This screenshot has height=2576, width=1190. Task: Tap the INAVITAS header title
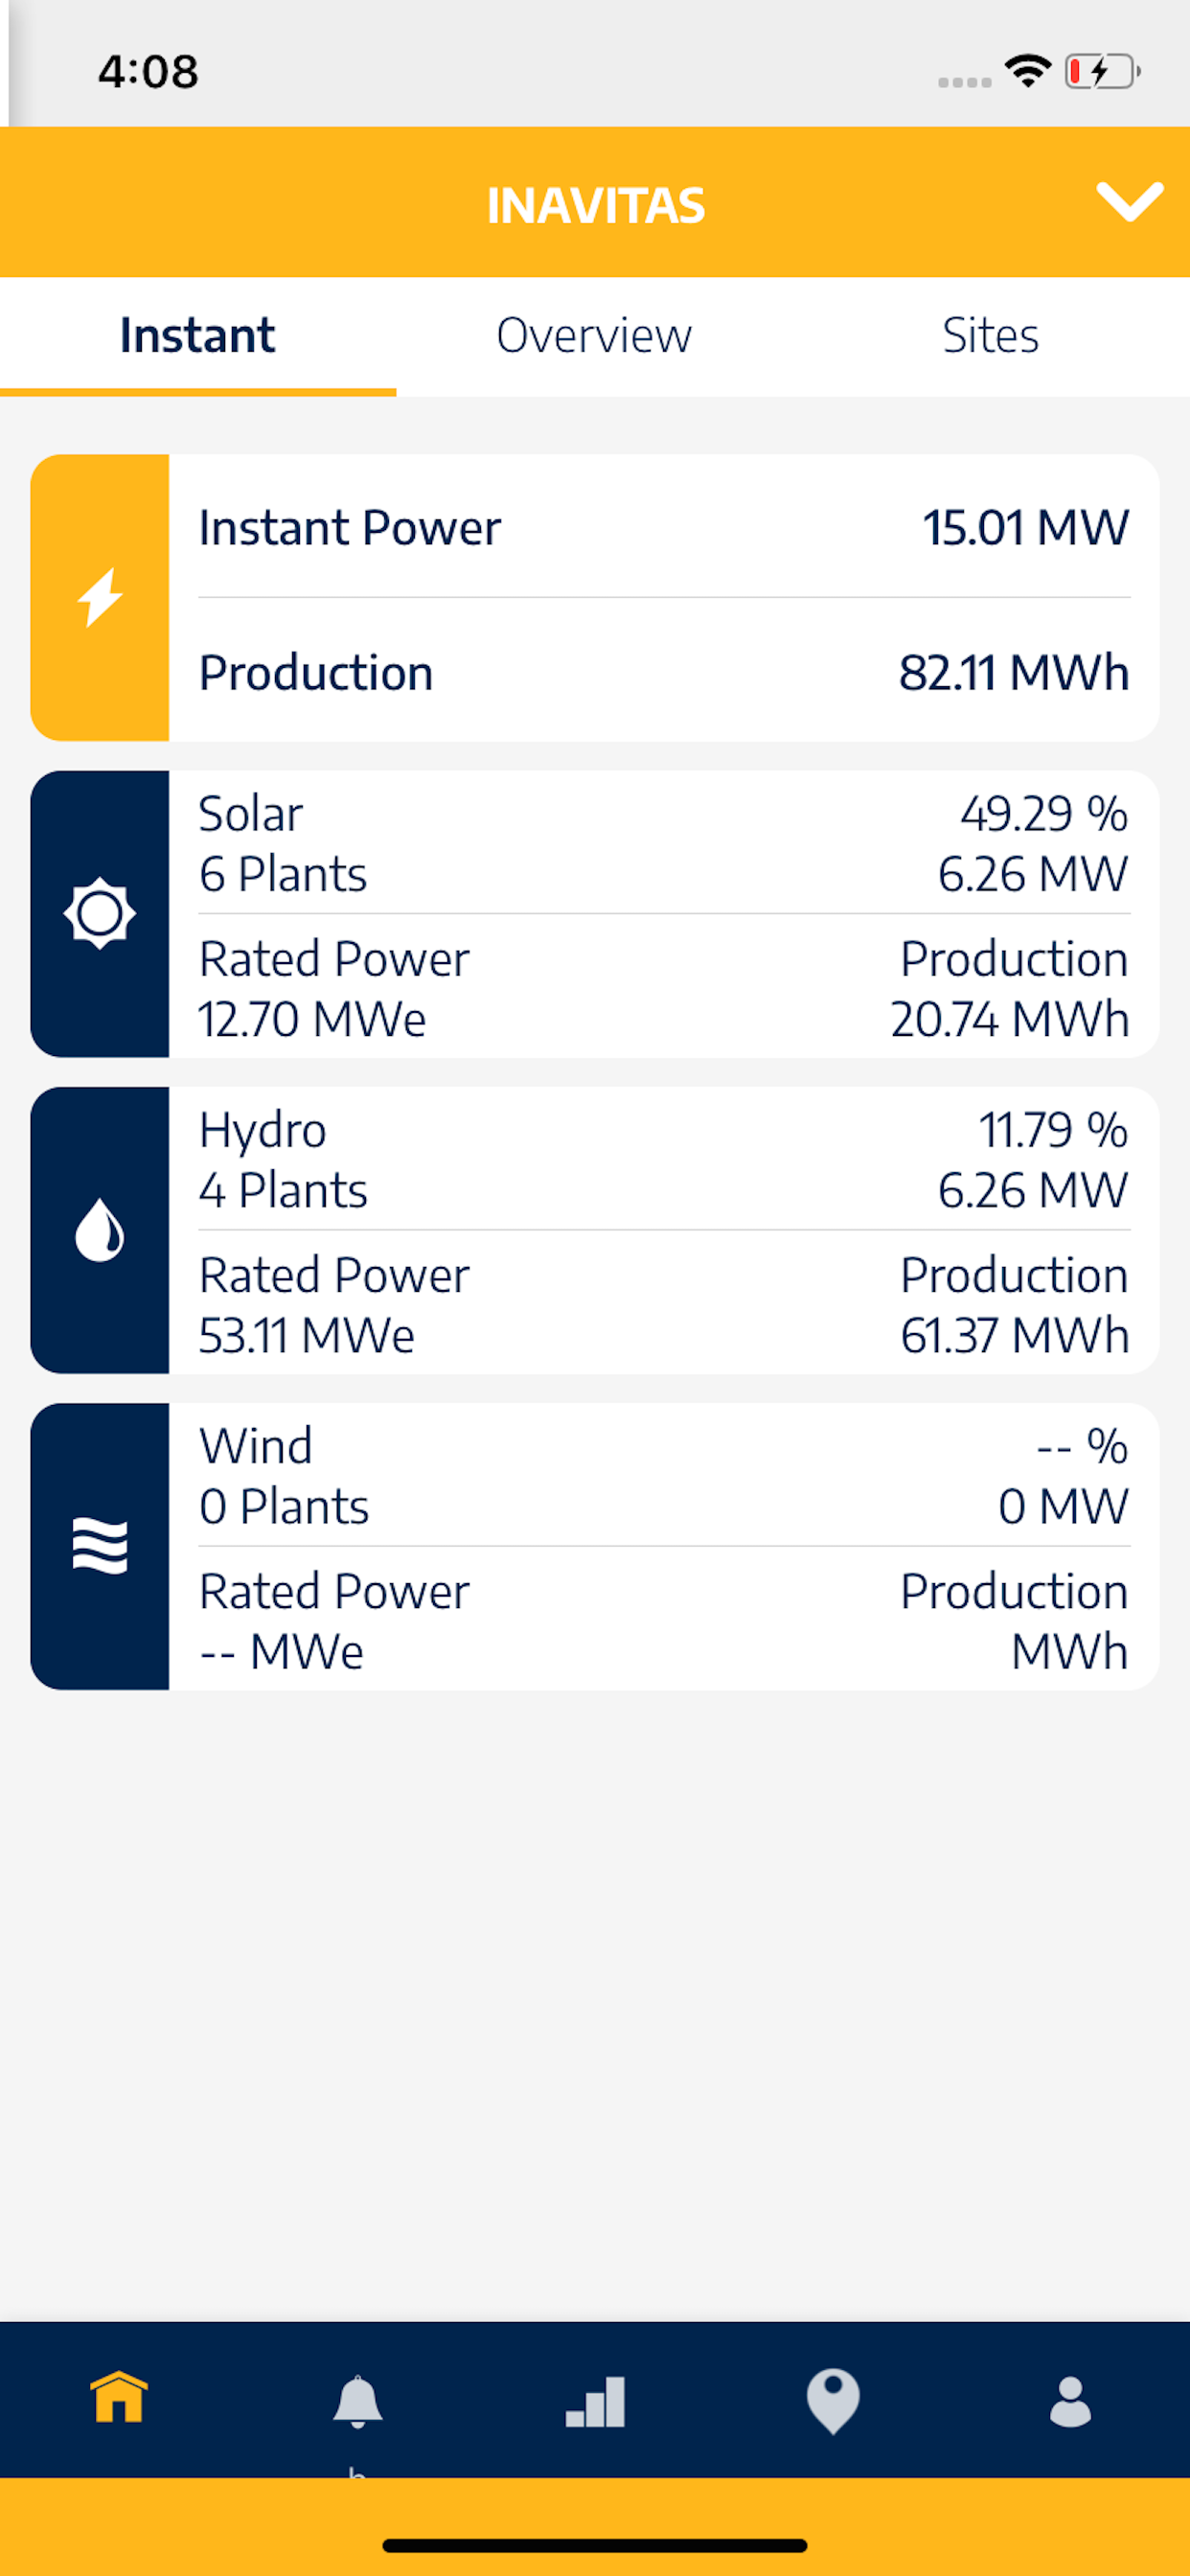(595, 205)
